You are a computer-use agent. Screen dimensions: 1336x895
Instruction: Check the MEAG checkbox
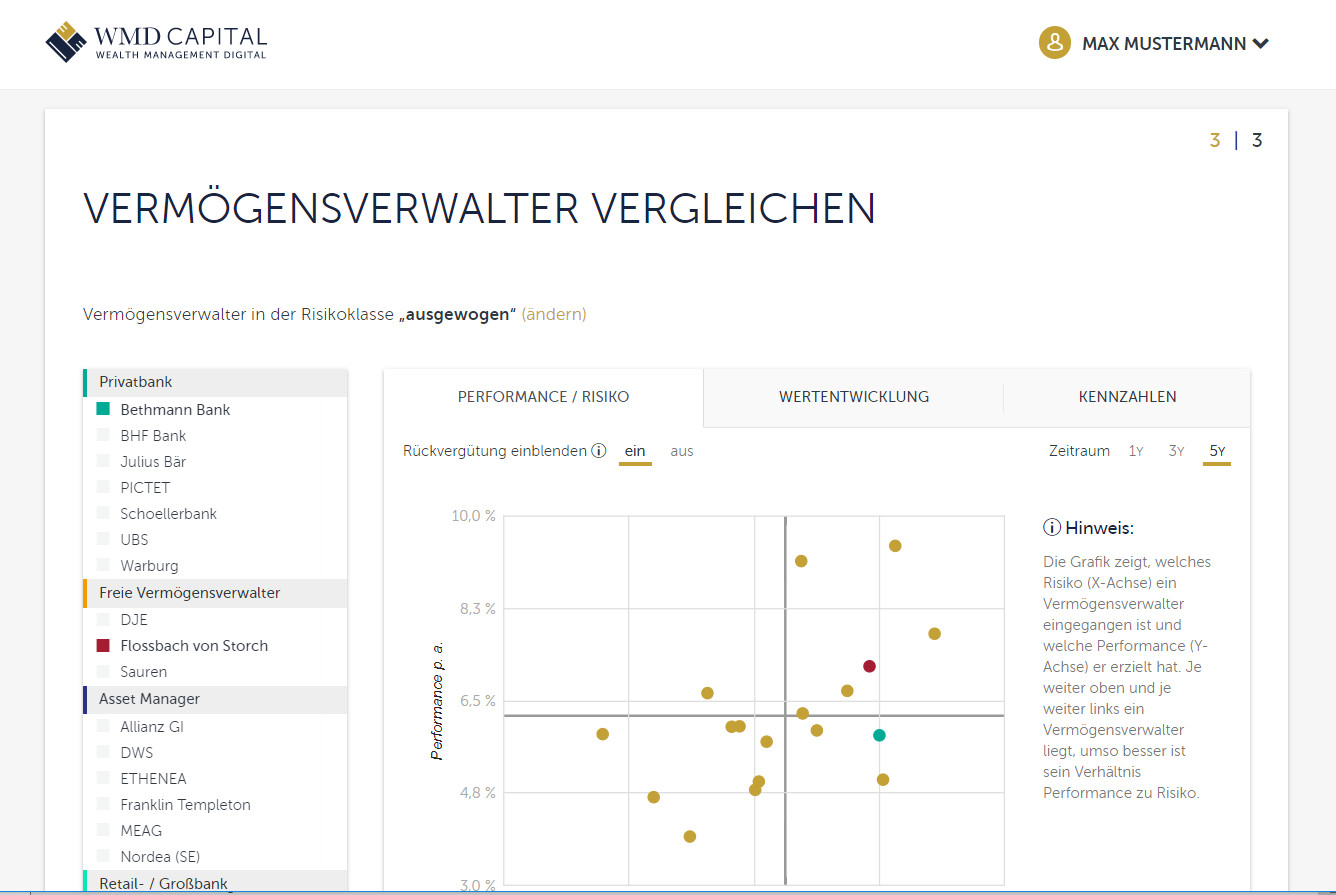click(103, 830)
